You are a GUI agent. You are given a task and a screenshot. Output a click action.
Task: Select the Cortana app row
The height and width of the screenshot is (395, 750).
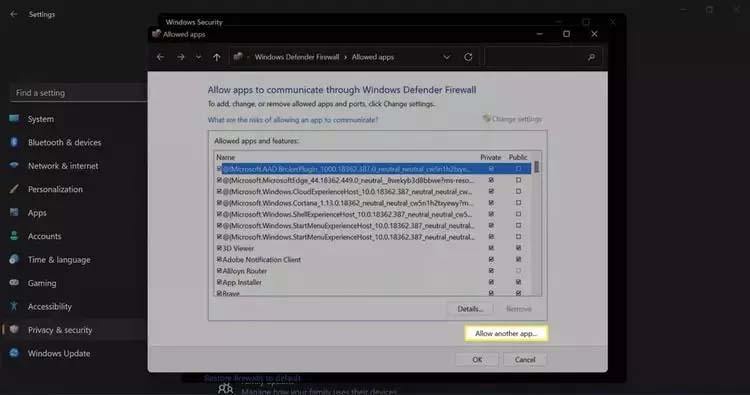373,203
